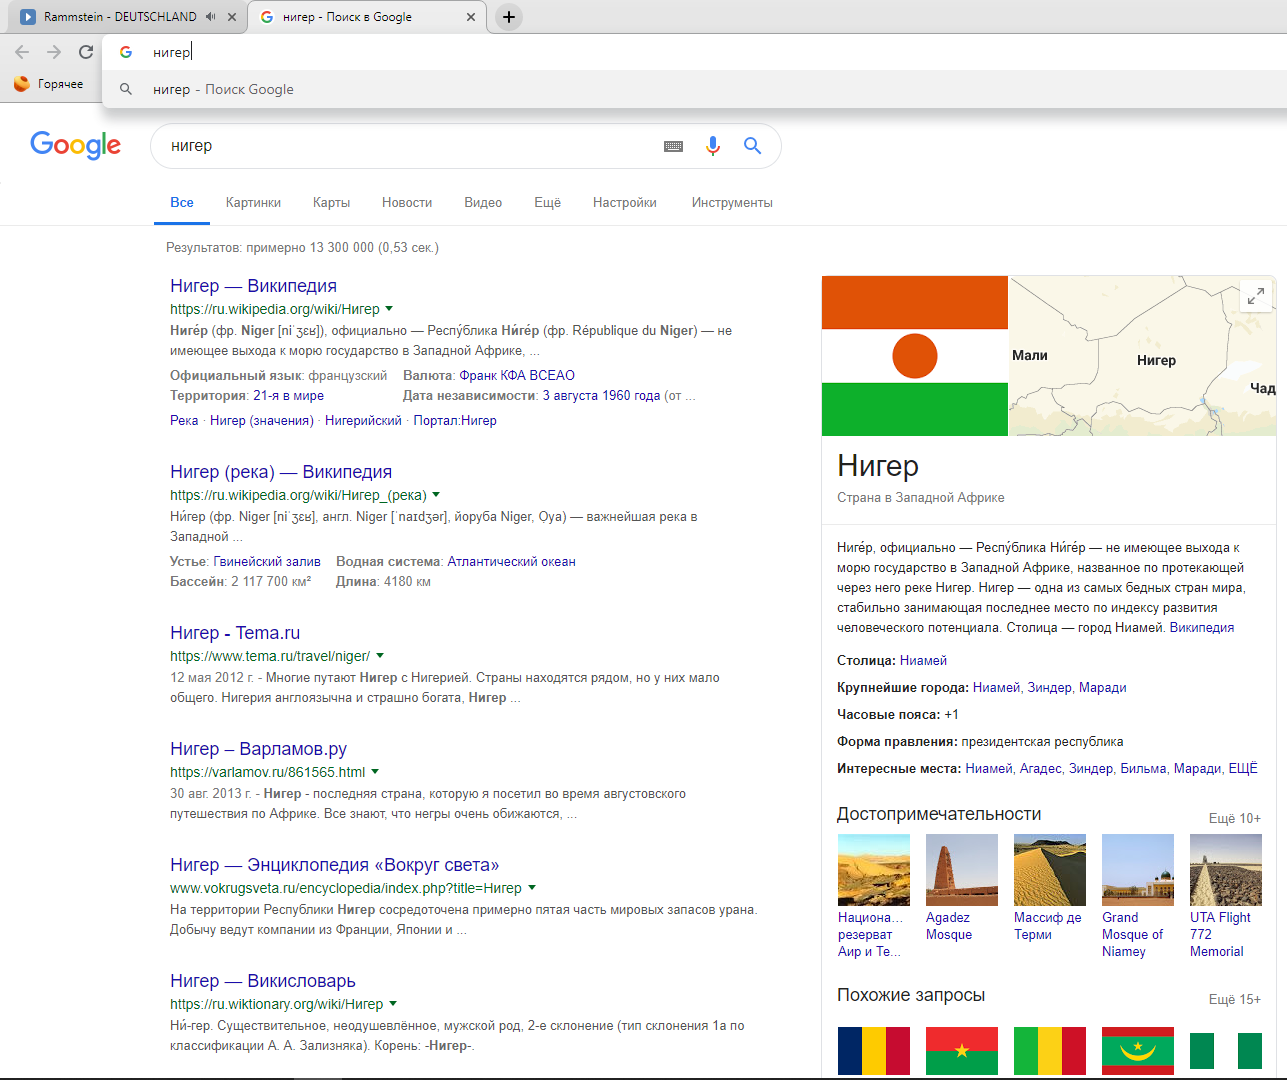Open the Горячее bookmark

coord(49,84)
